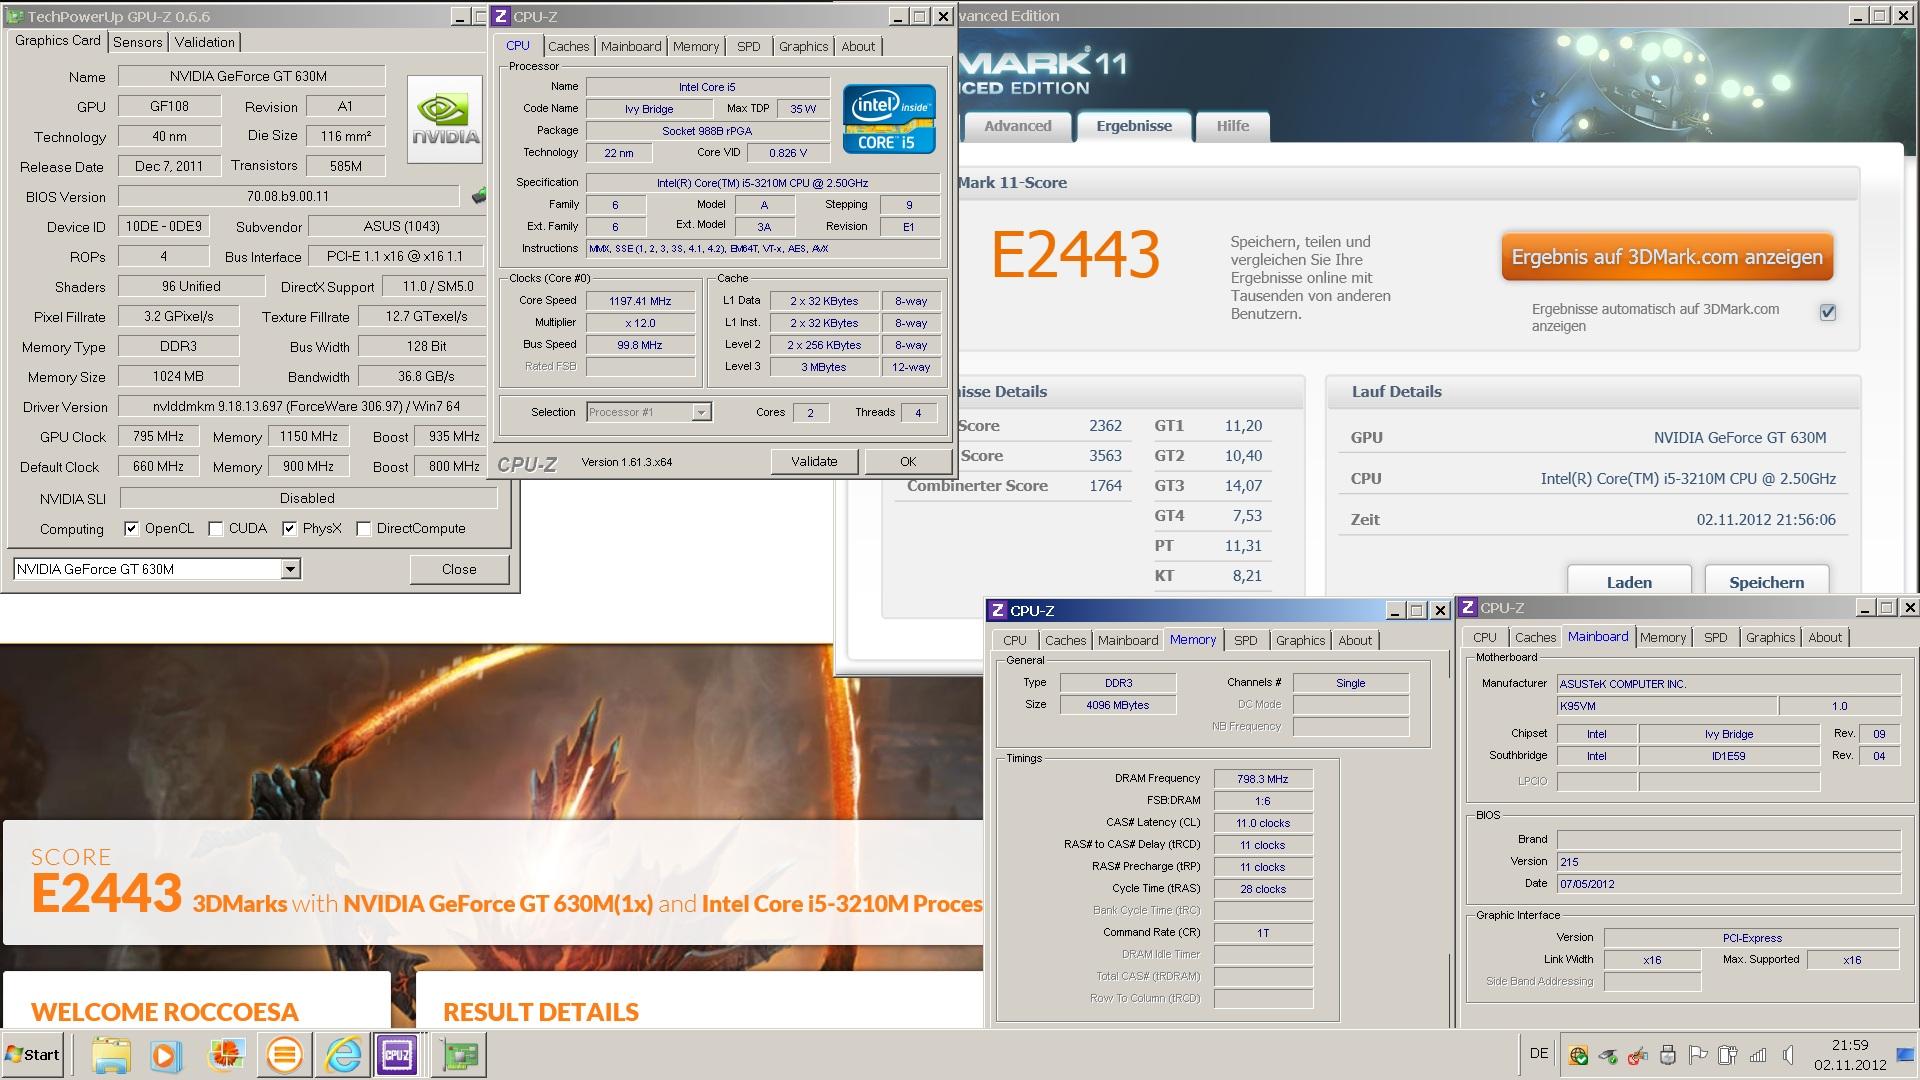Click the Close button in GPU-Z

coord(459,569)
